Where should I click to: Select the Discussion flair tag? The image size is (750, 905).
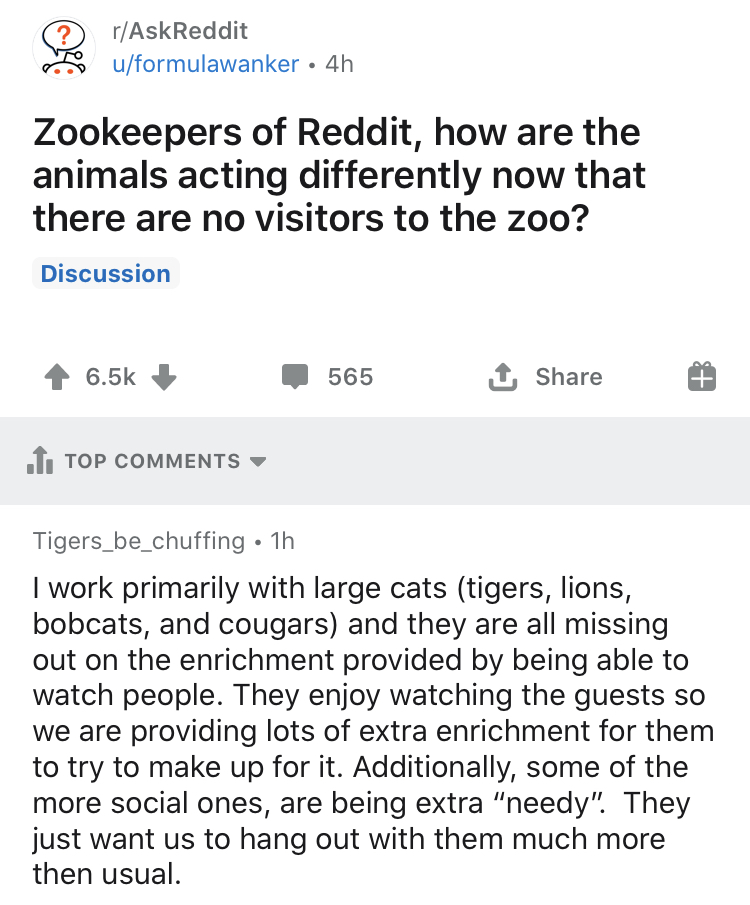tap(106, 273)
